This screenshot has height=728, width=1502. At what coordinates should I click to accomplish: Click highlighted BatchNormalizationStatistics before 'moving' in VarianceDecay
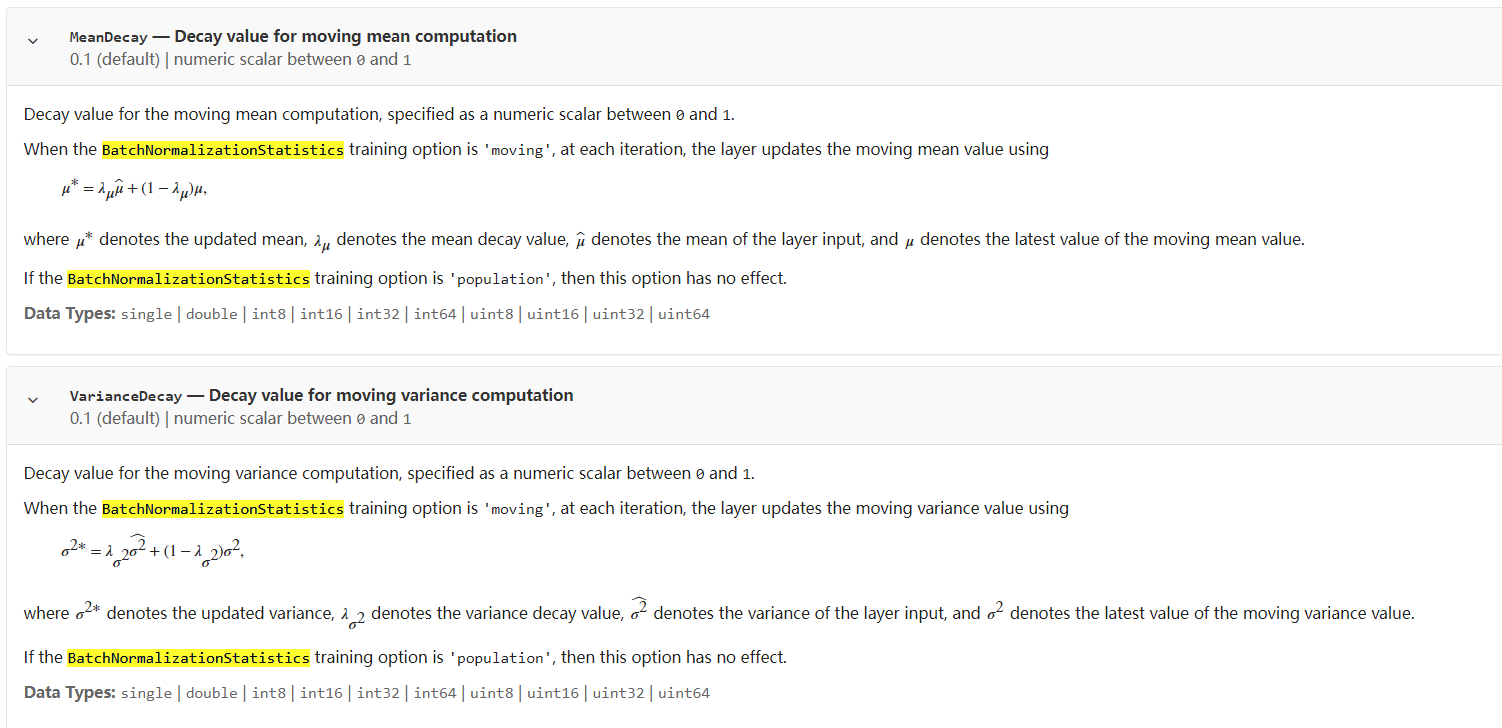(x=223, y=509)
